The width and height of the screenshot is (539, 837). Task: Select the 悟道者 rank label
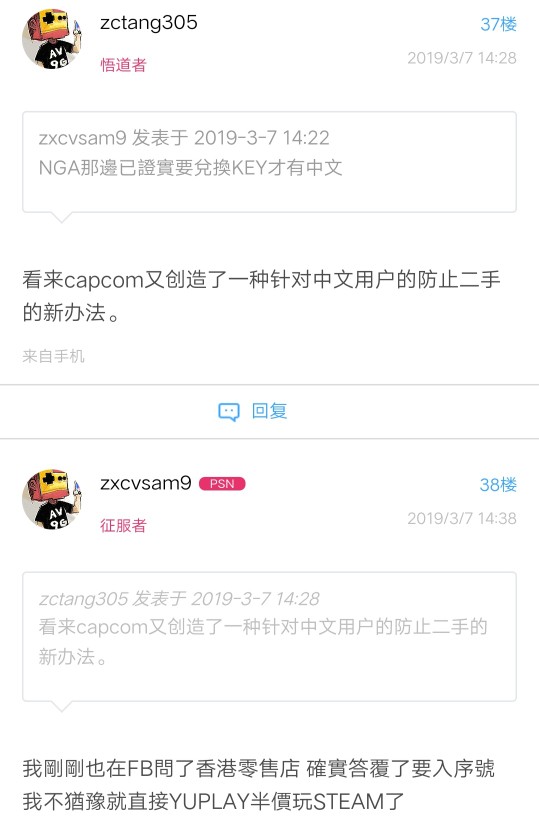(x=123, y=65)
